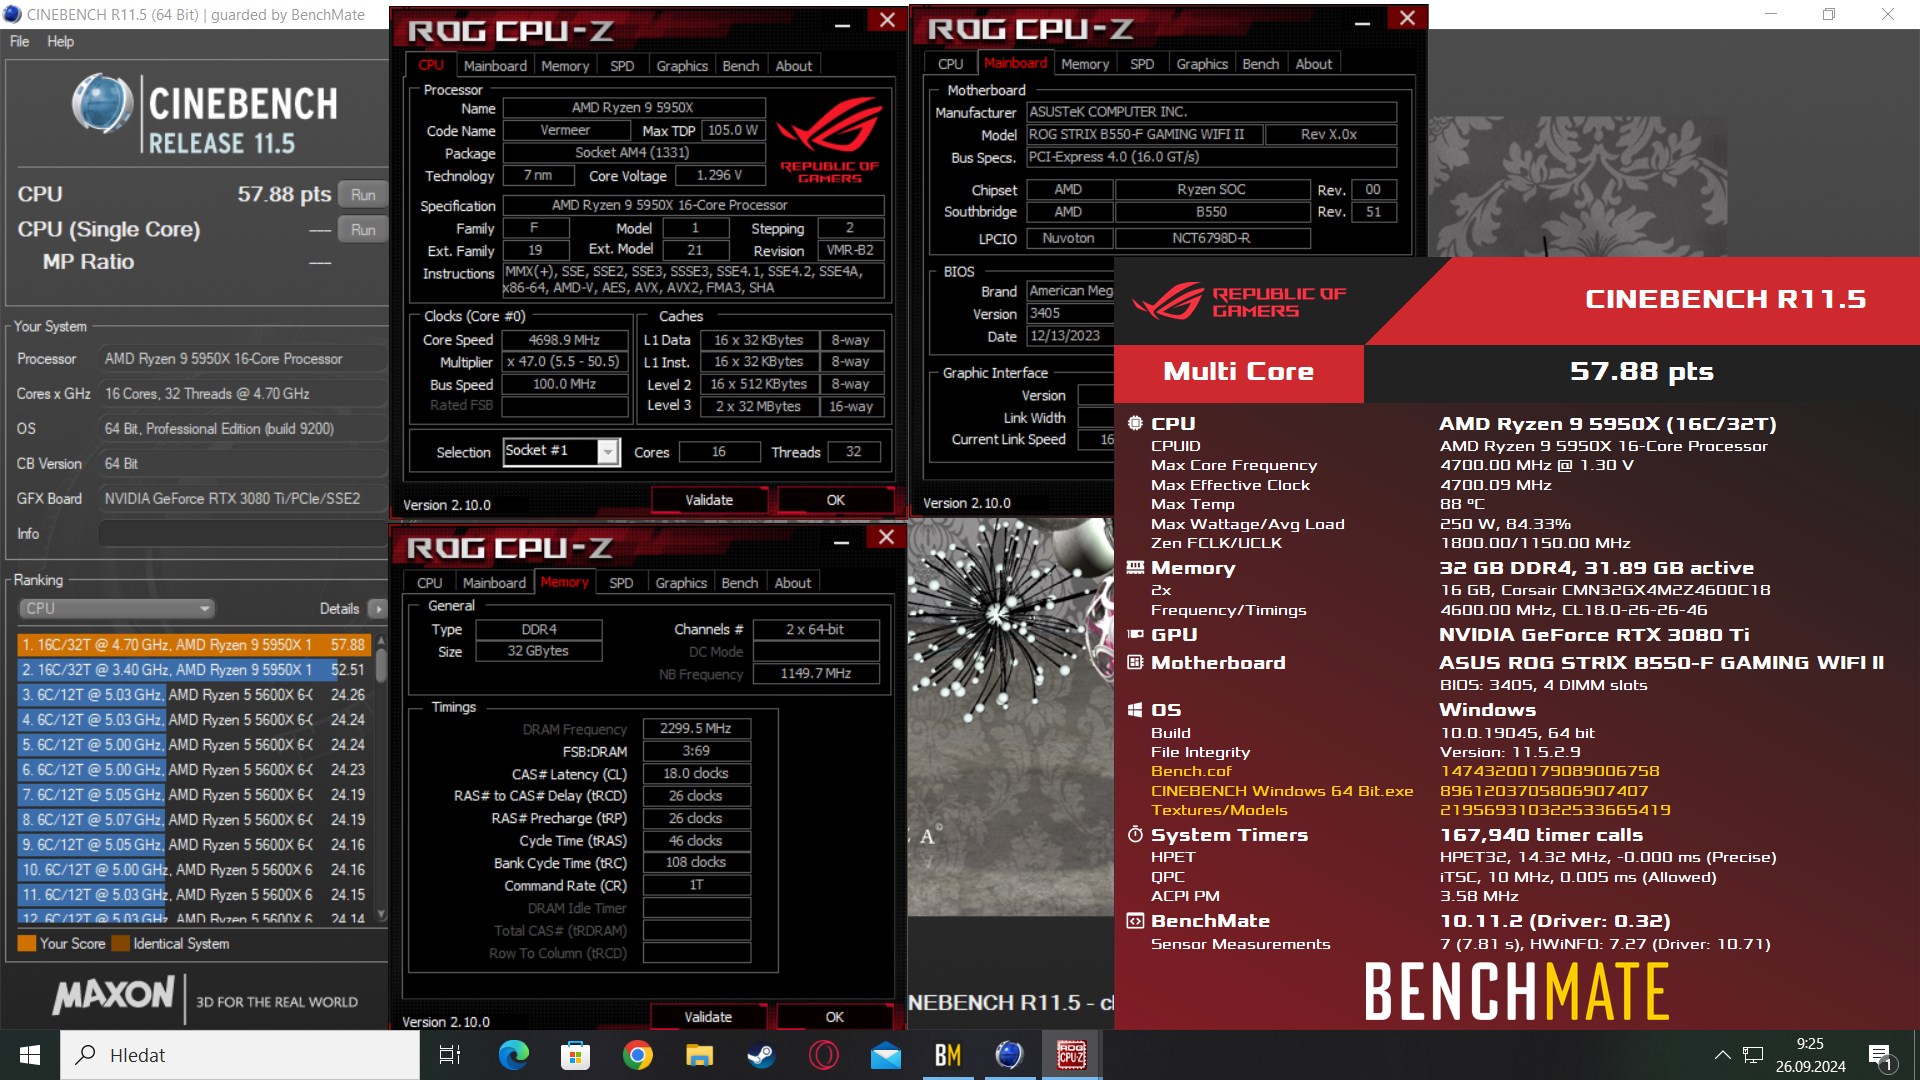Image resolution: width=1920 pixels, height=1080 pixels.
Task: Click the BenchMate Motherboard section icon
Action: [1135, 662]
